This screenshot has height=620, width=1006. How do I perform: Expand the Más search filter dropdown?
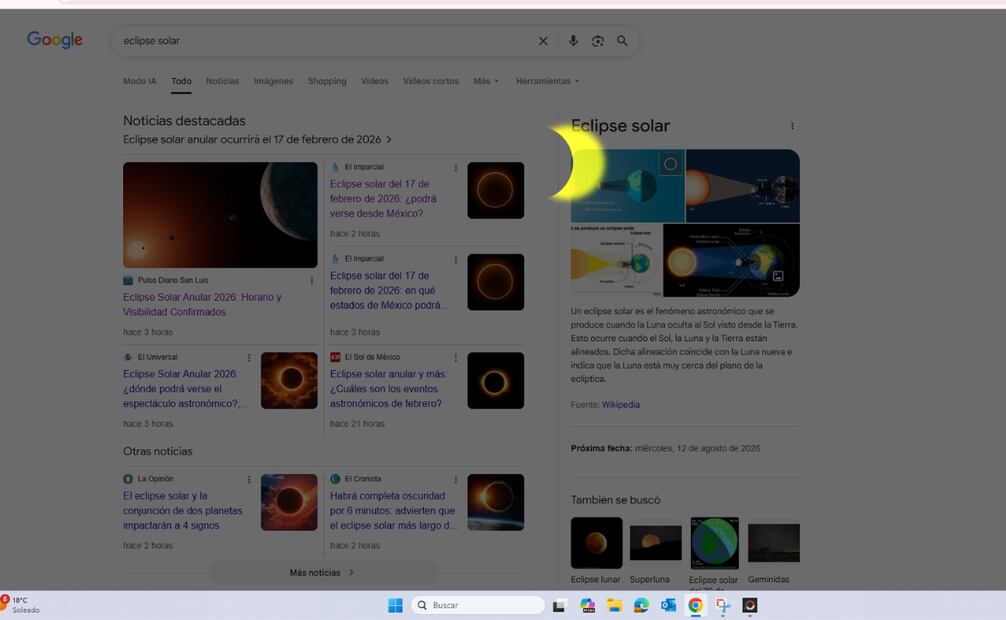[x=486, y=81]
